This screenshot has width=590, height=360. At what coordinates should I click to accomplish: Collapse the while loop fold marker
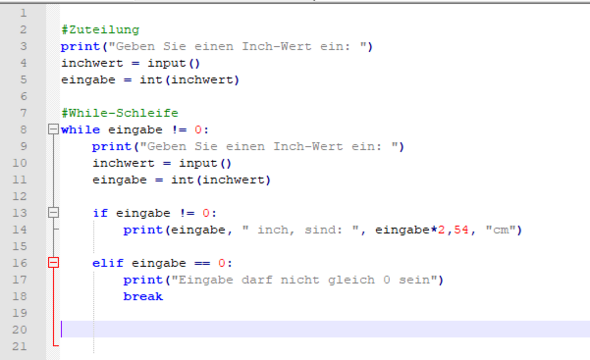(x=53, y=129)
